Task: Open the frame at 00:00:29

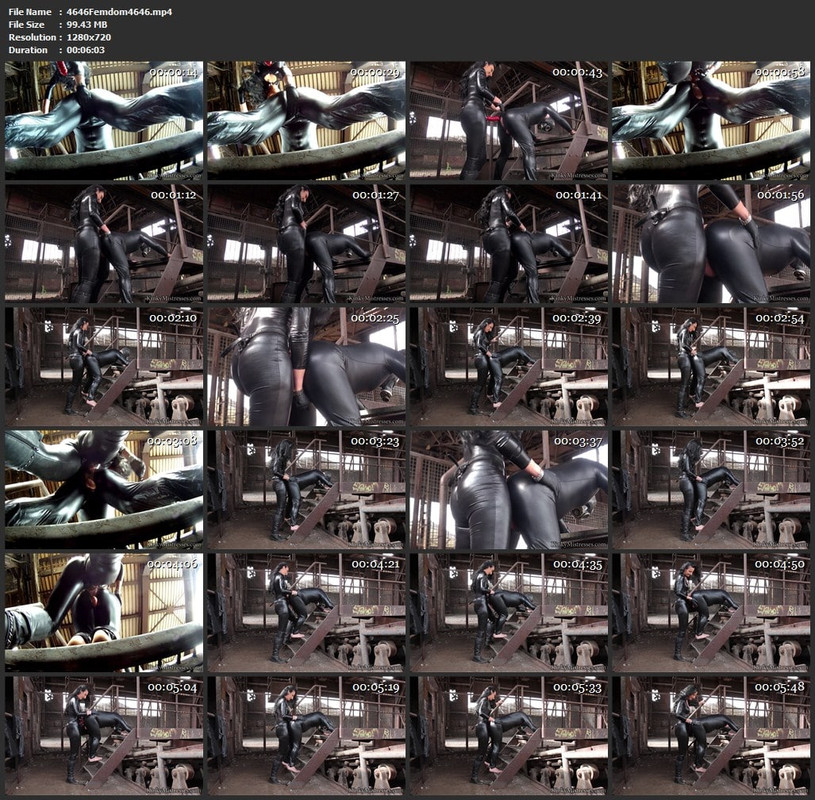Action: [x=306, y=121]
